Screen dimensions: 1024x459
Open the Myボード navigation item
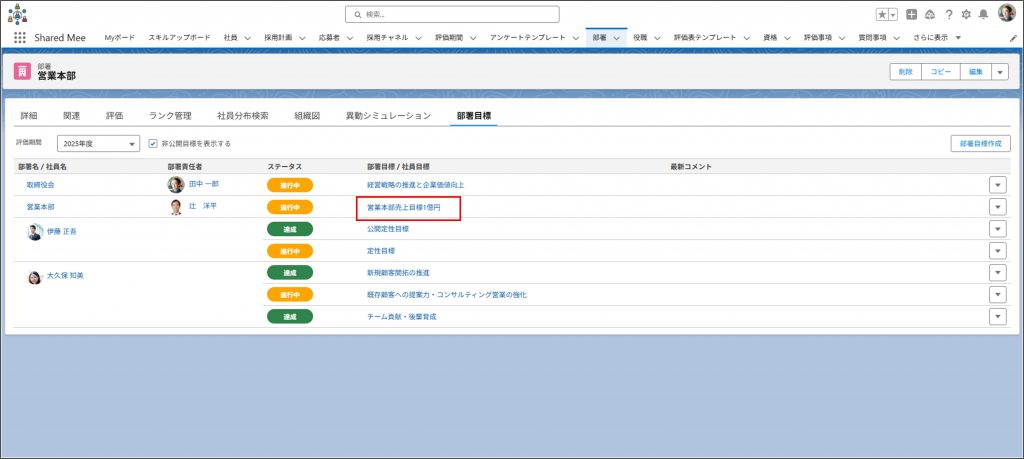(x=119, y=37)
